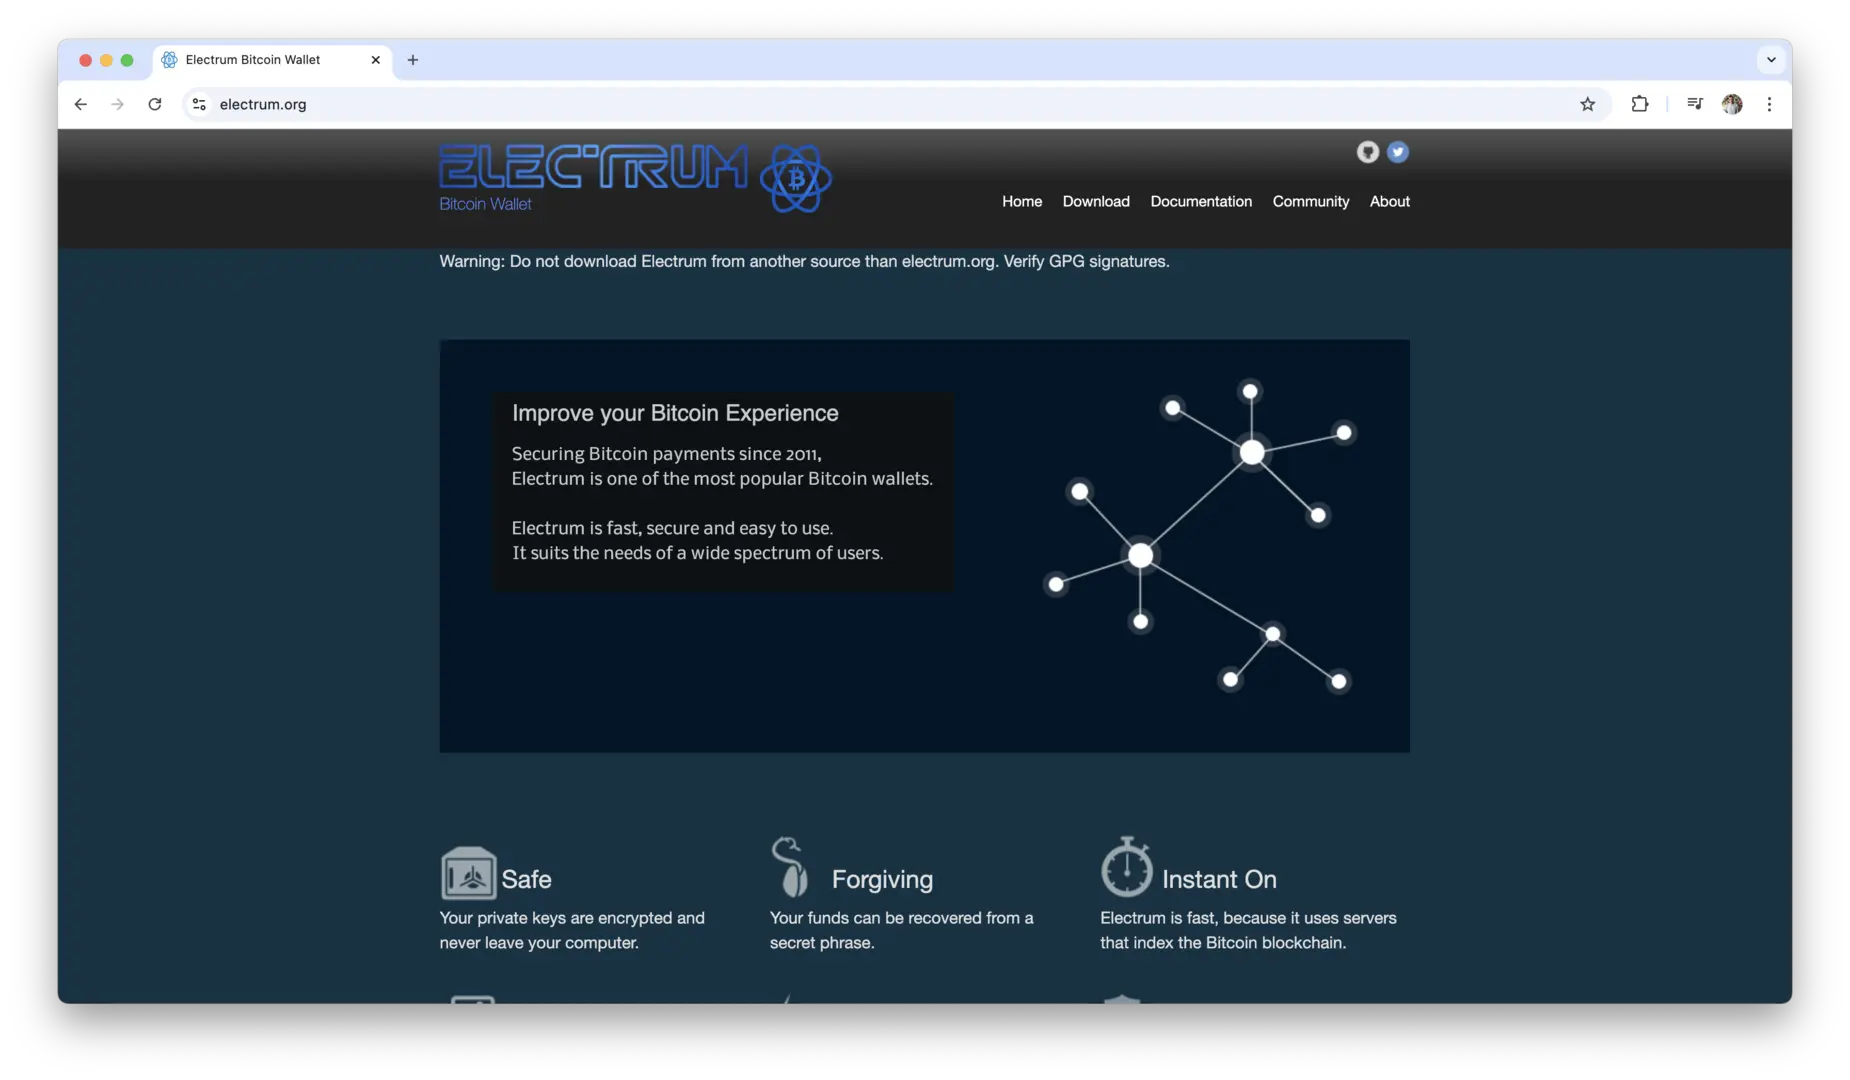Open the media controls icon in toolbar
Screen dimensions: 1850x1080
click(1694, 104)
